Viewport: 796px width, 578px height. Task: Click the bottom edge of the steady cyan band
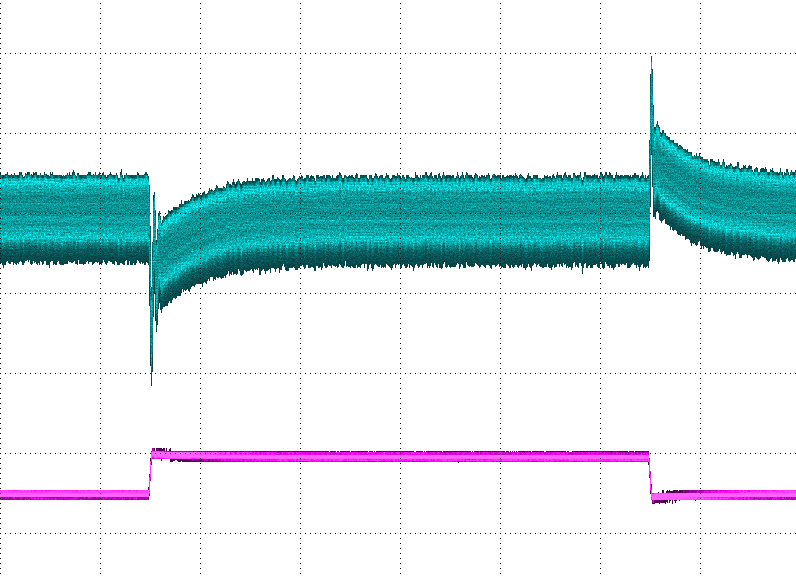(x=450, y=267)
